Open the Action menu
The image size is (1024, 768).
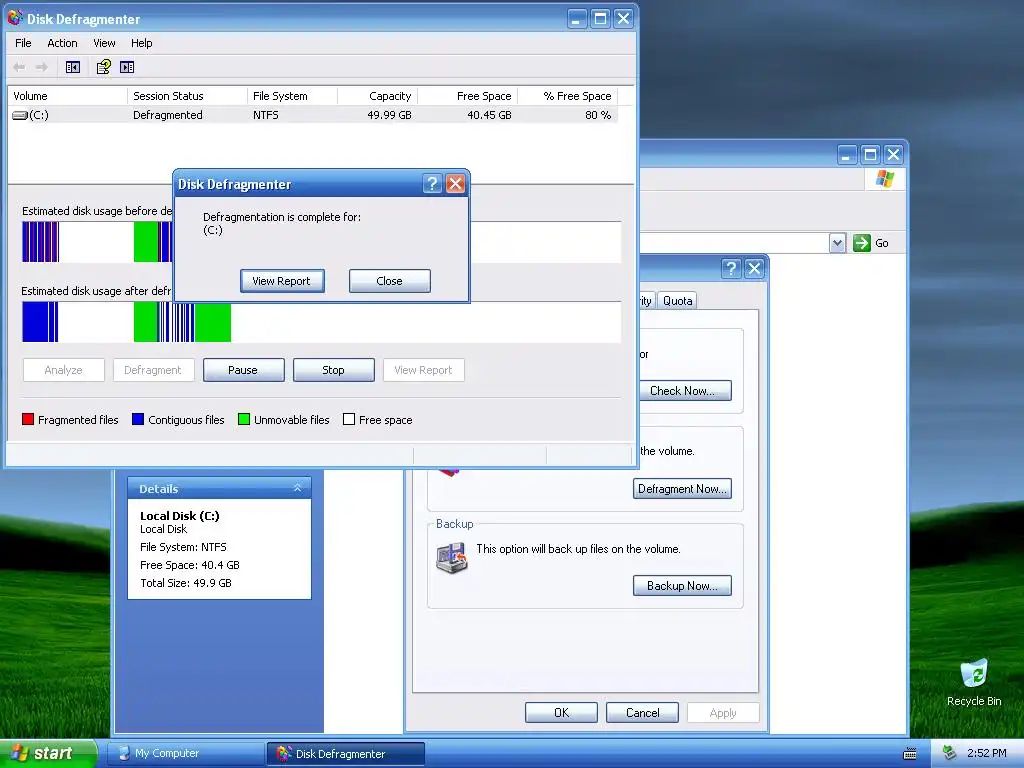[x=62, y=43]
